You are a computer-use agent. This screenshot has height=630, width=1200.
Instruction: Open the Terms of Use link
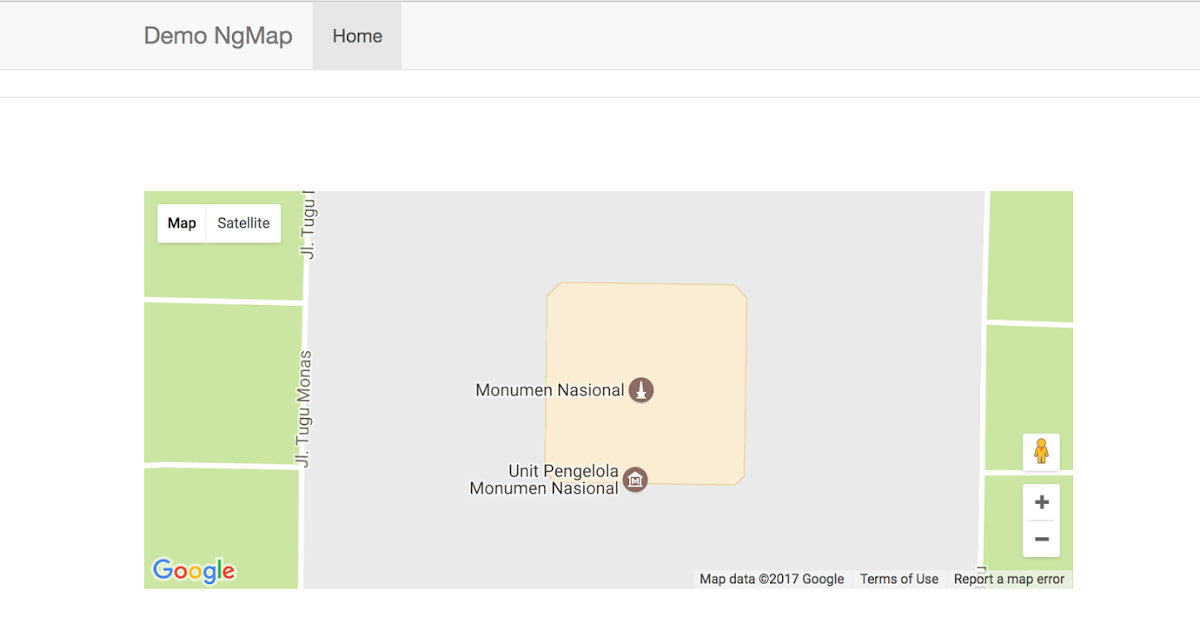[x=899, y=578]
